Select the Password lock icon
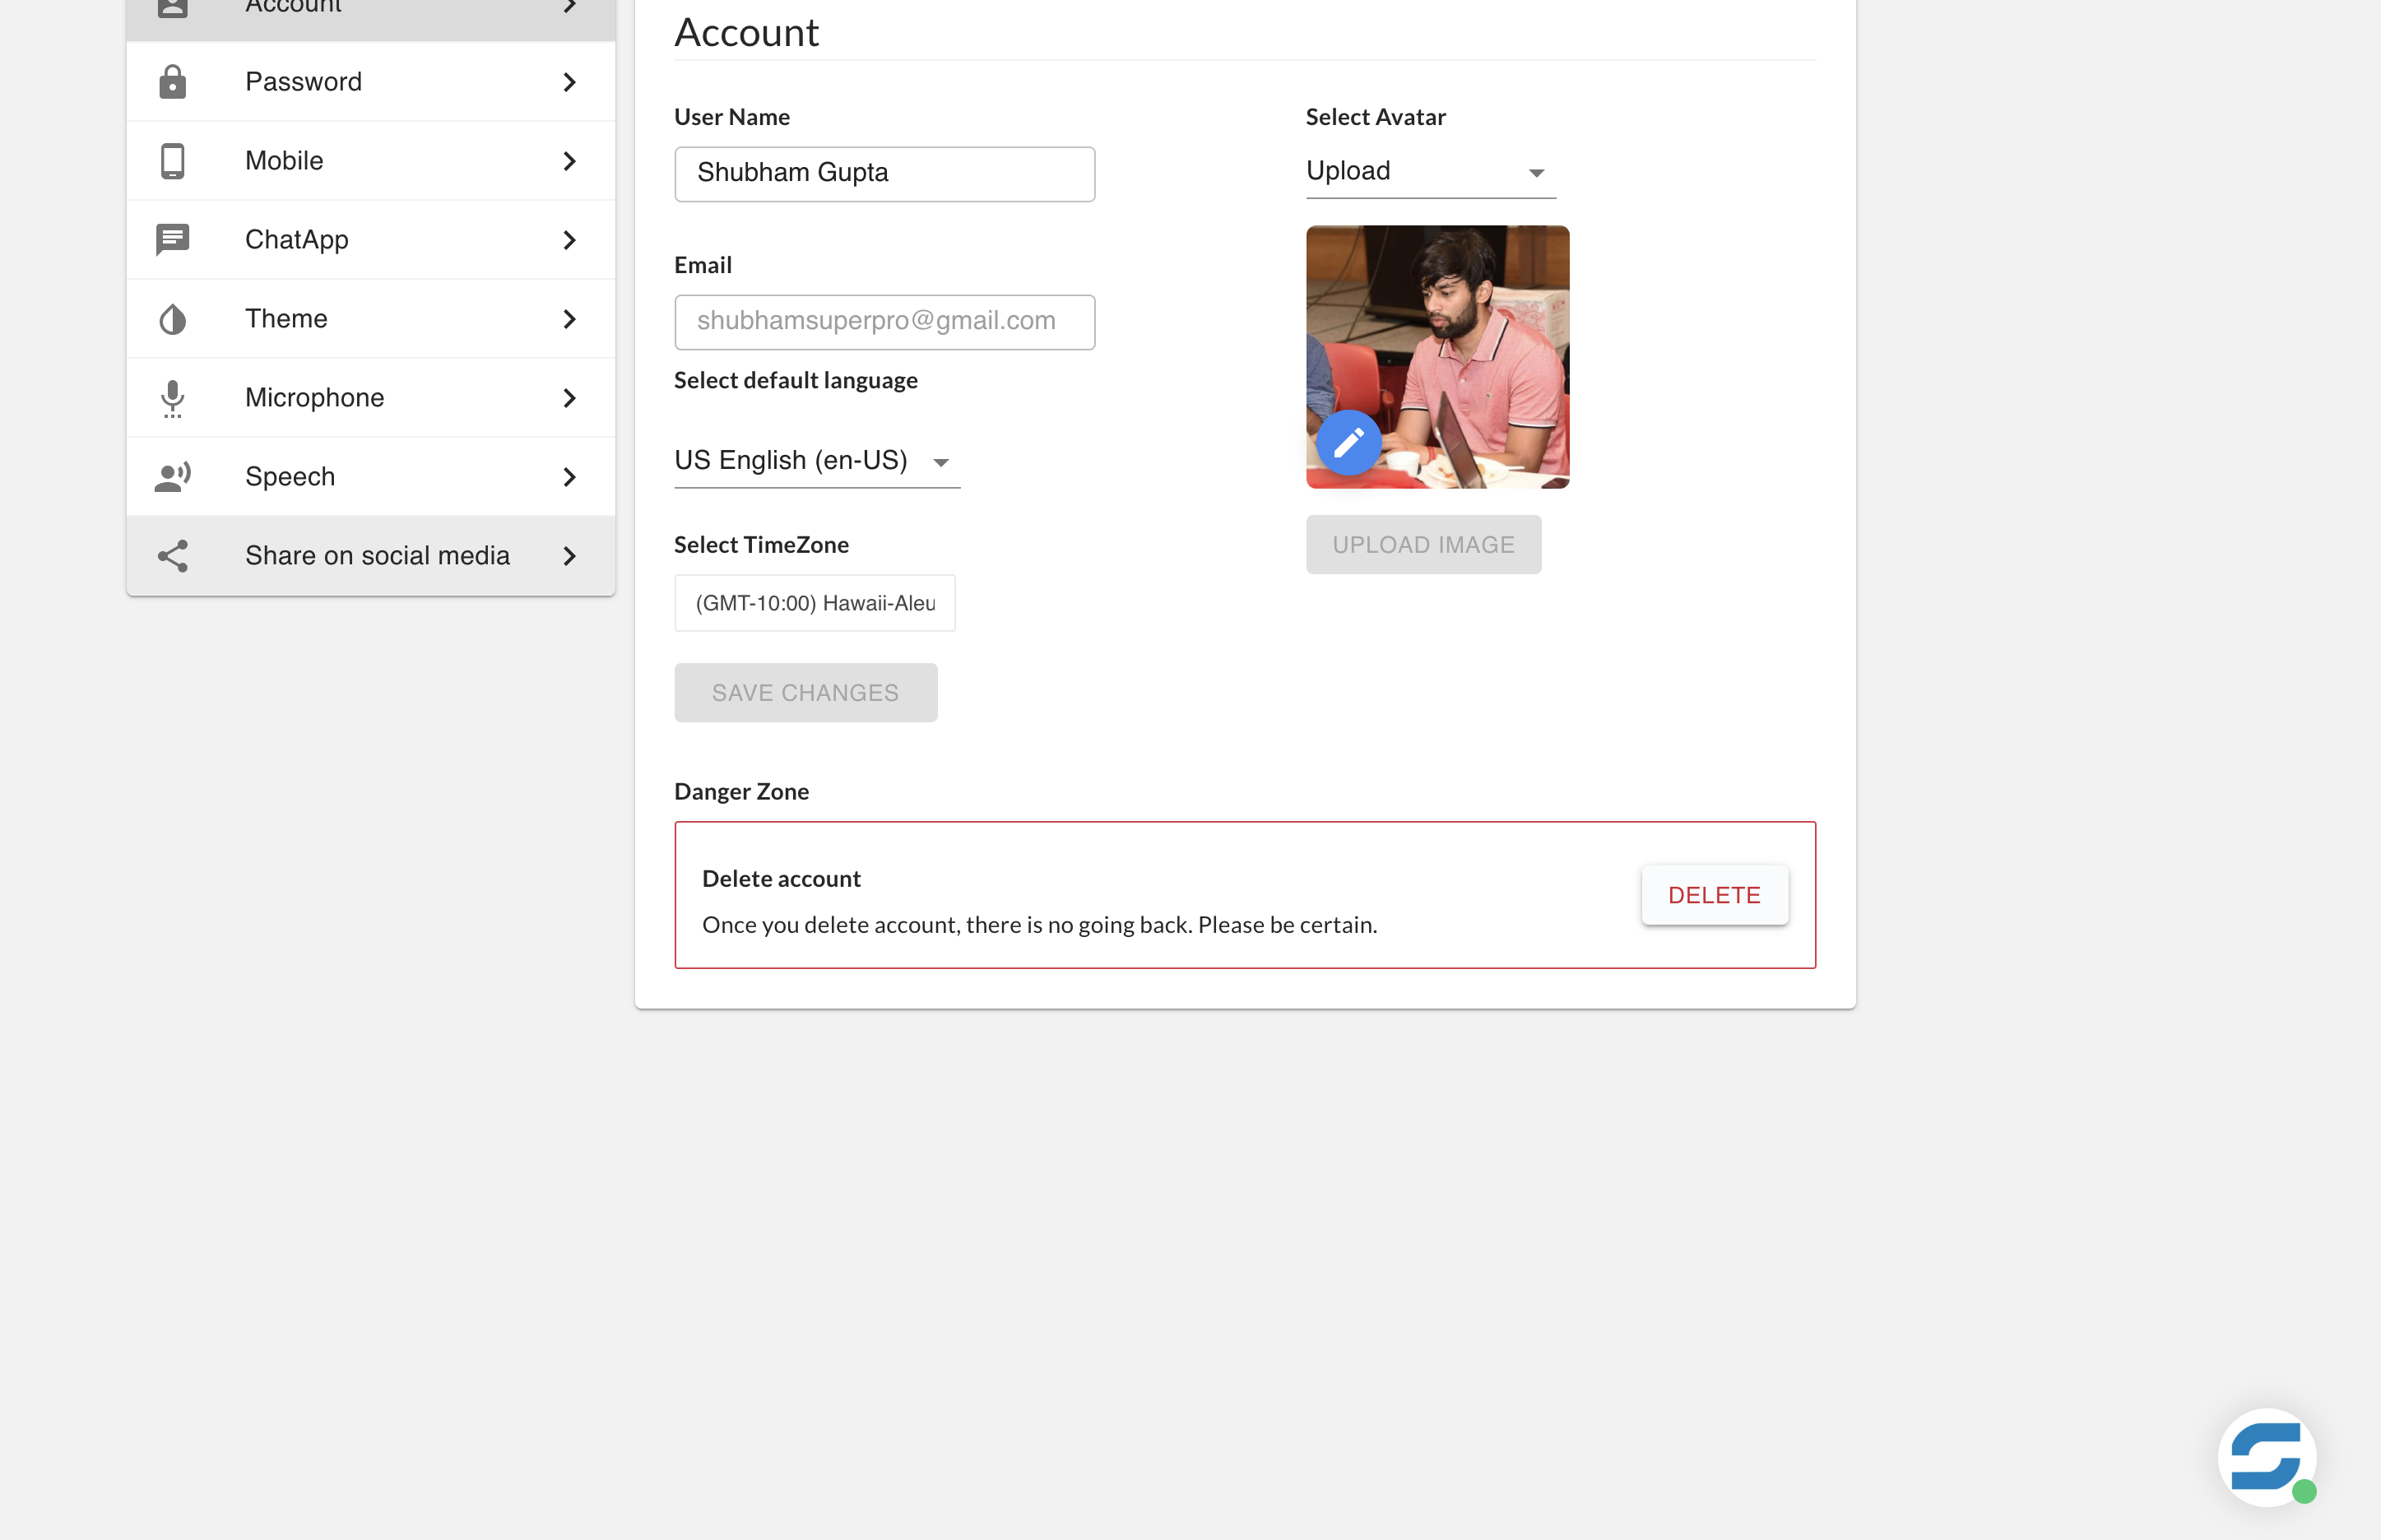This screenshot has width=2381, height=1540. (173, 81)
